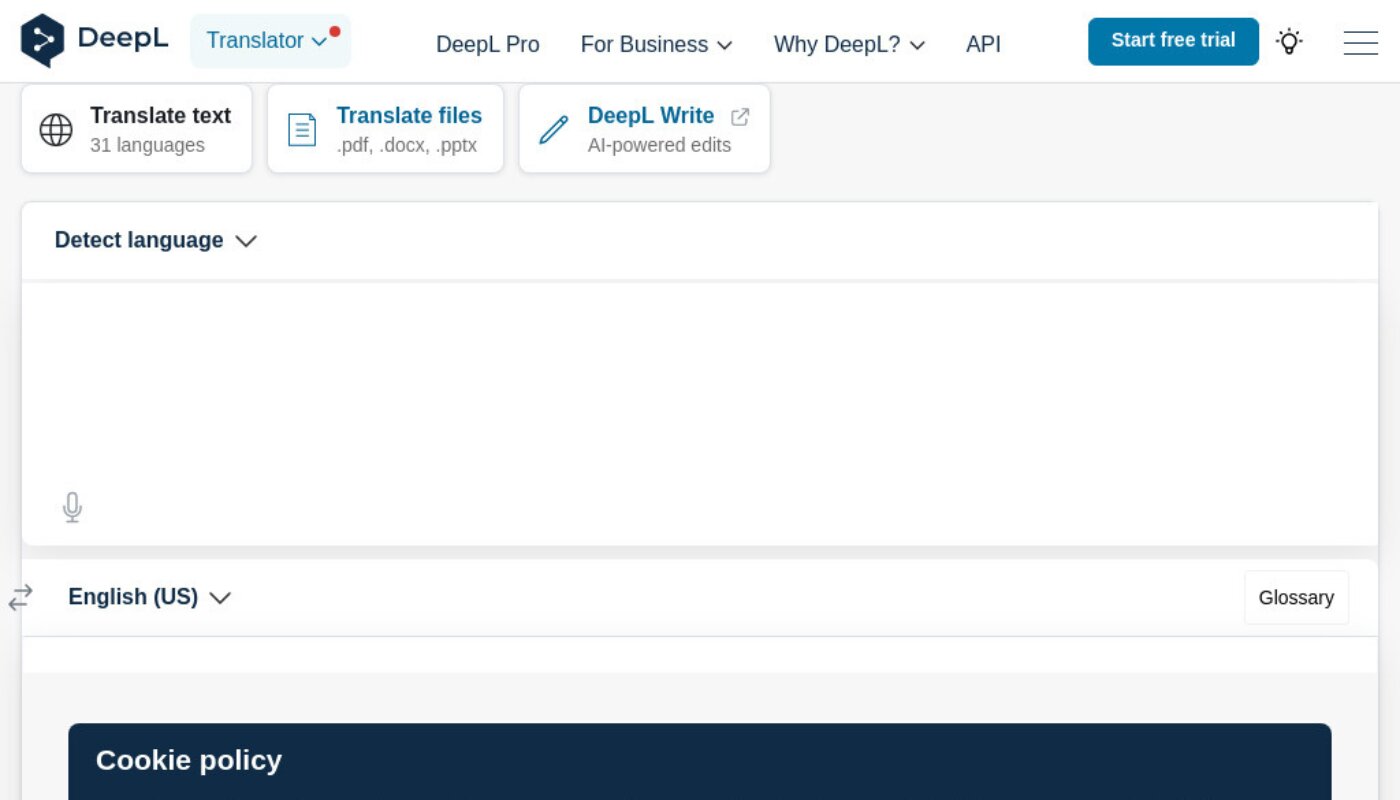Image resolution: width=1400 pixels, height=800 pixels.
Task: Open the Glossary button
Action: [x=1296, y=597]
